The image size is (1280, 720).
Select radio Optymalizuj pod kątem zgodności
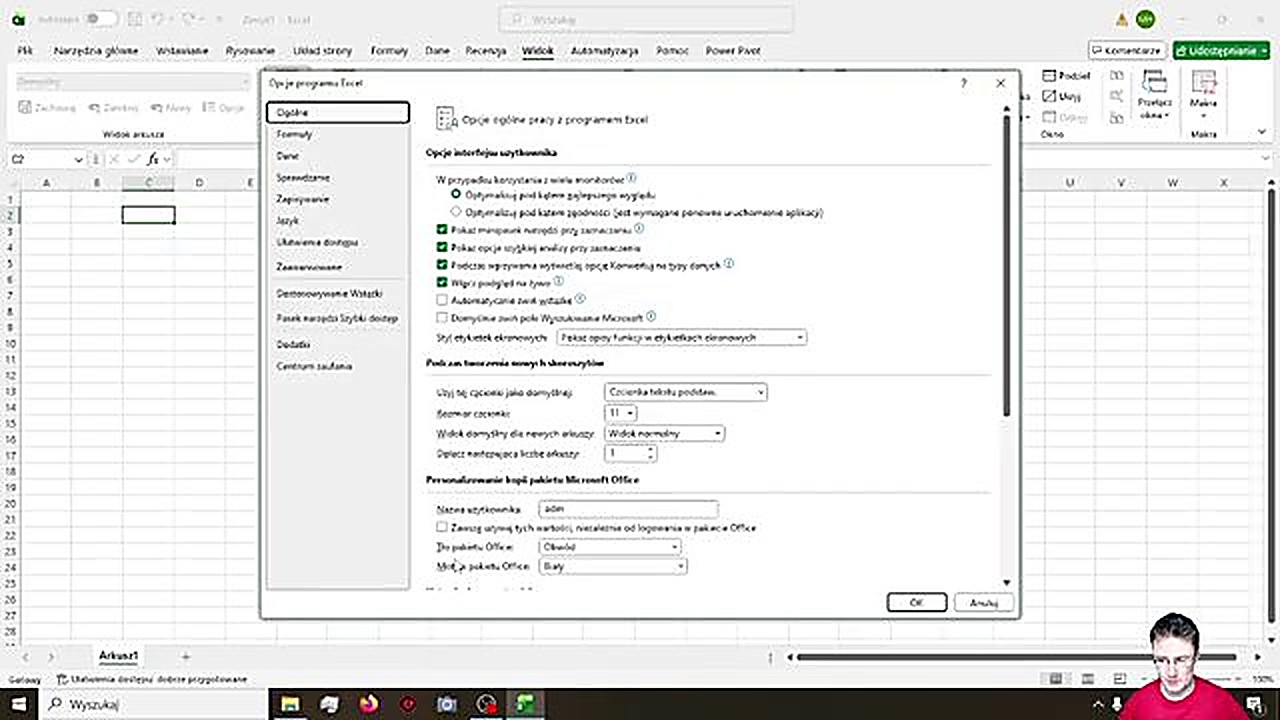pyautogui.click(x=456, y=212)
